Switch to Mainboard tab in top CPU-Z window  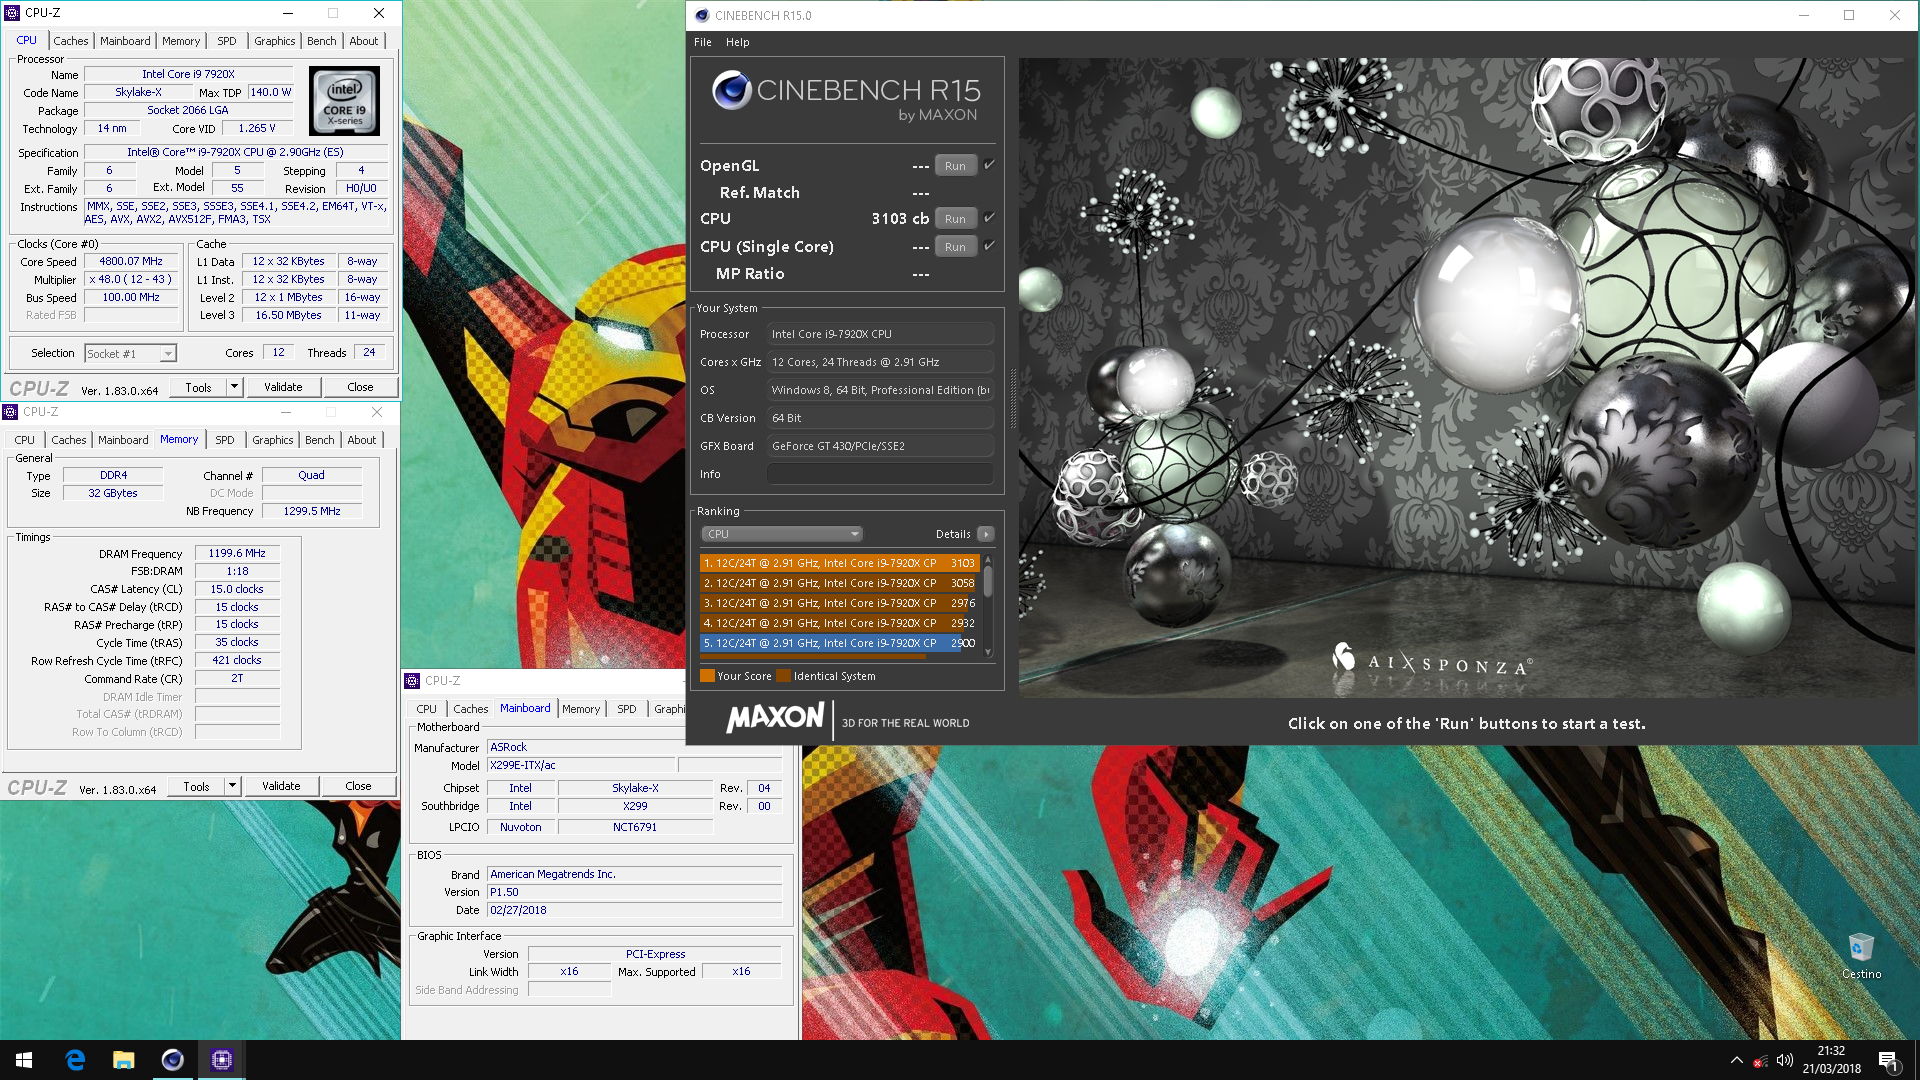click(x=125, y=41)
